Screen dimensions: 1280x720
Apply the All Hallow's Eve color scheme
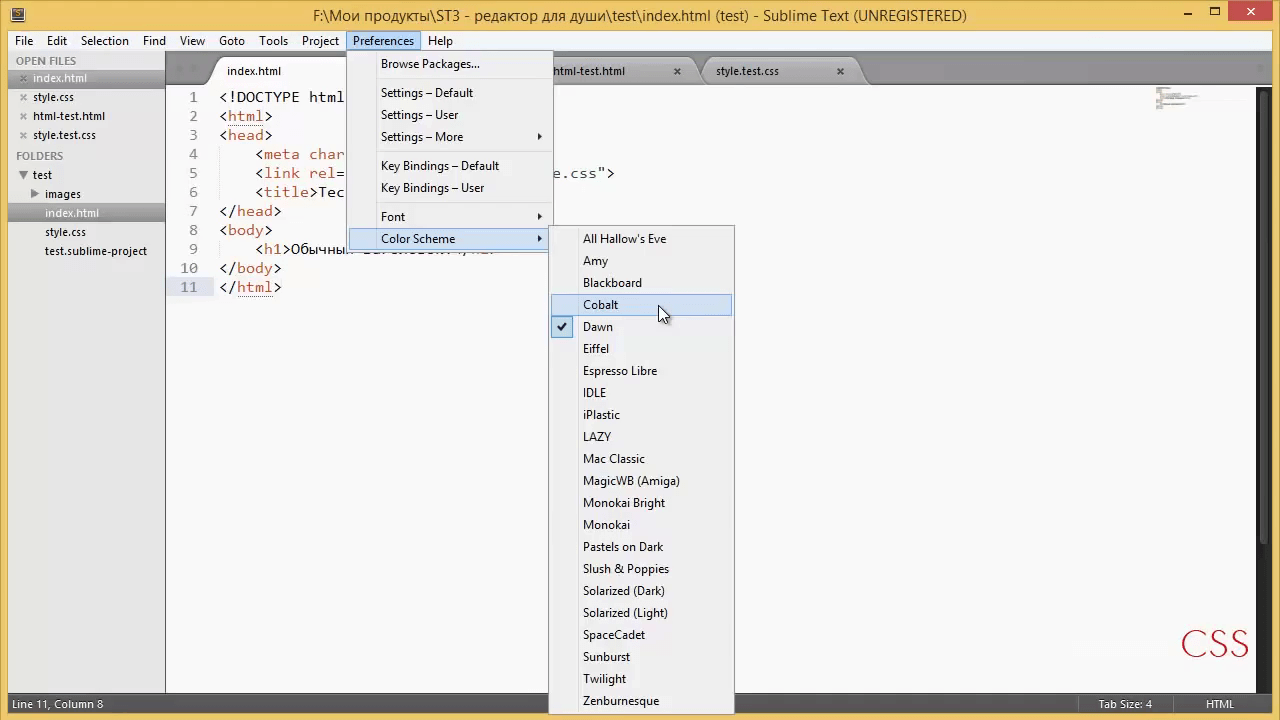pyautogui.click(x=642, y=239)
